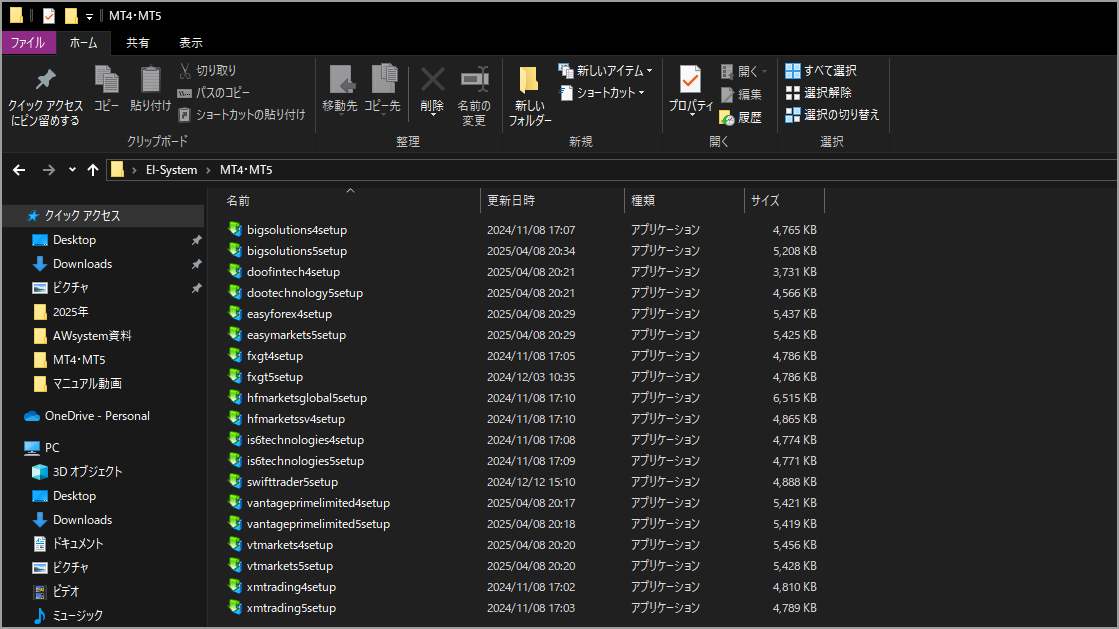Image resolution: width=1119 pixels, height=629 pixels.
Task: Go forward with the forward arrow
Action: tap(49, 170)
